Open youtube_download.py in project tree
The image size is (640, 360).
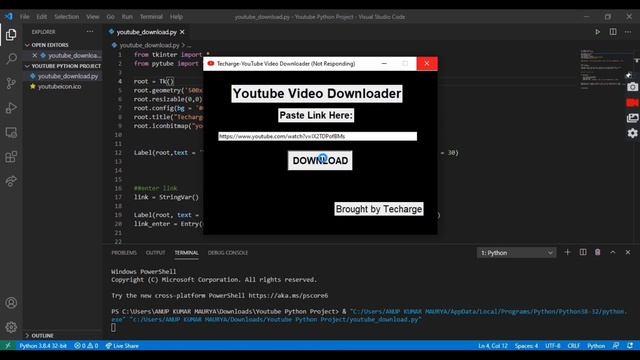click(68, 76)
